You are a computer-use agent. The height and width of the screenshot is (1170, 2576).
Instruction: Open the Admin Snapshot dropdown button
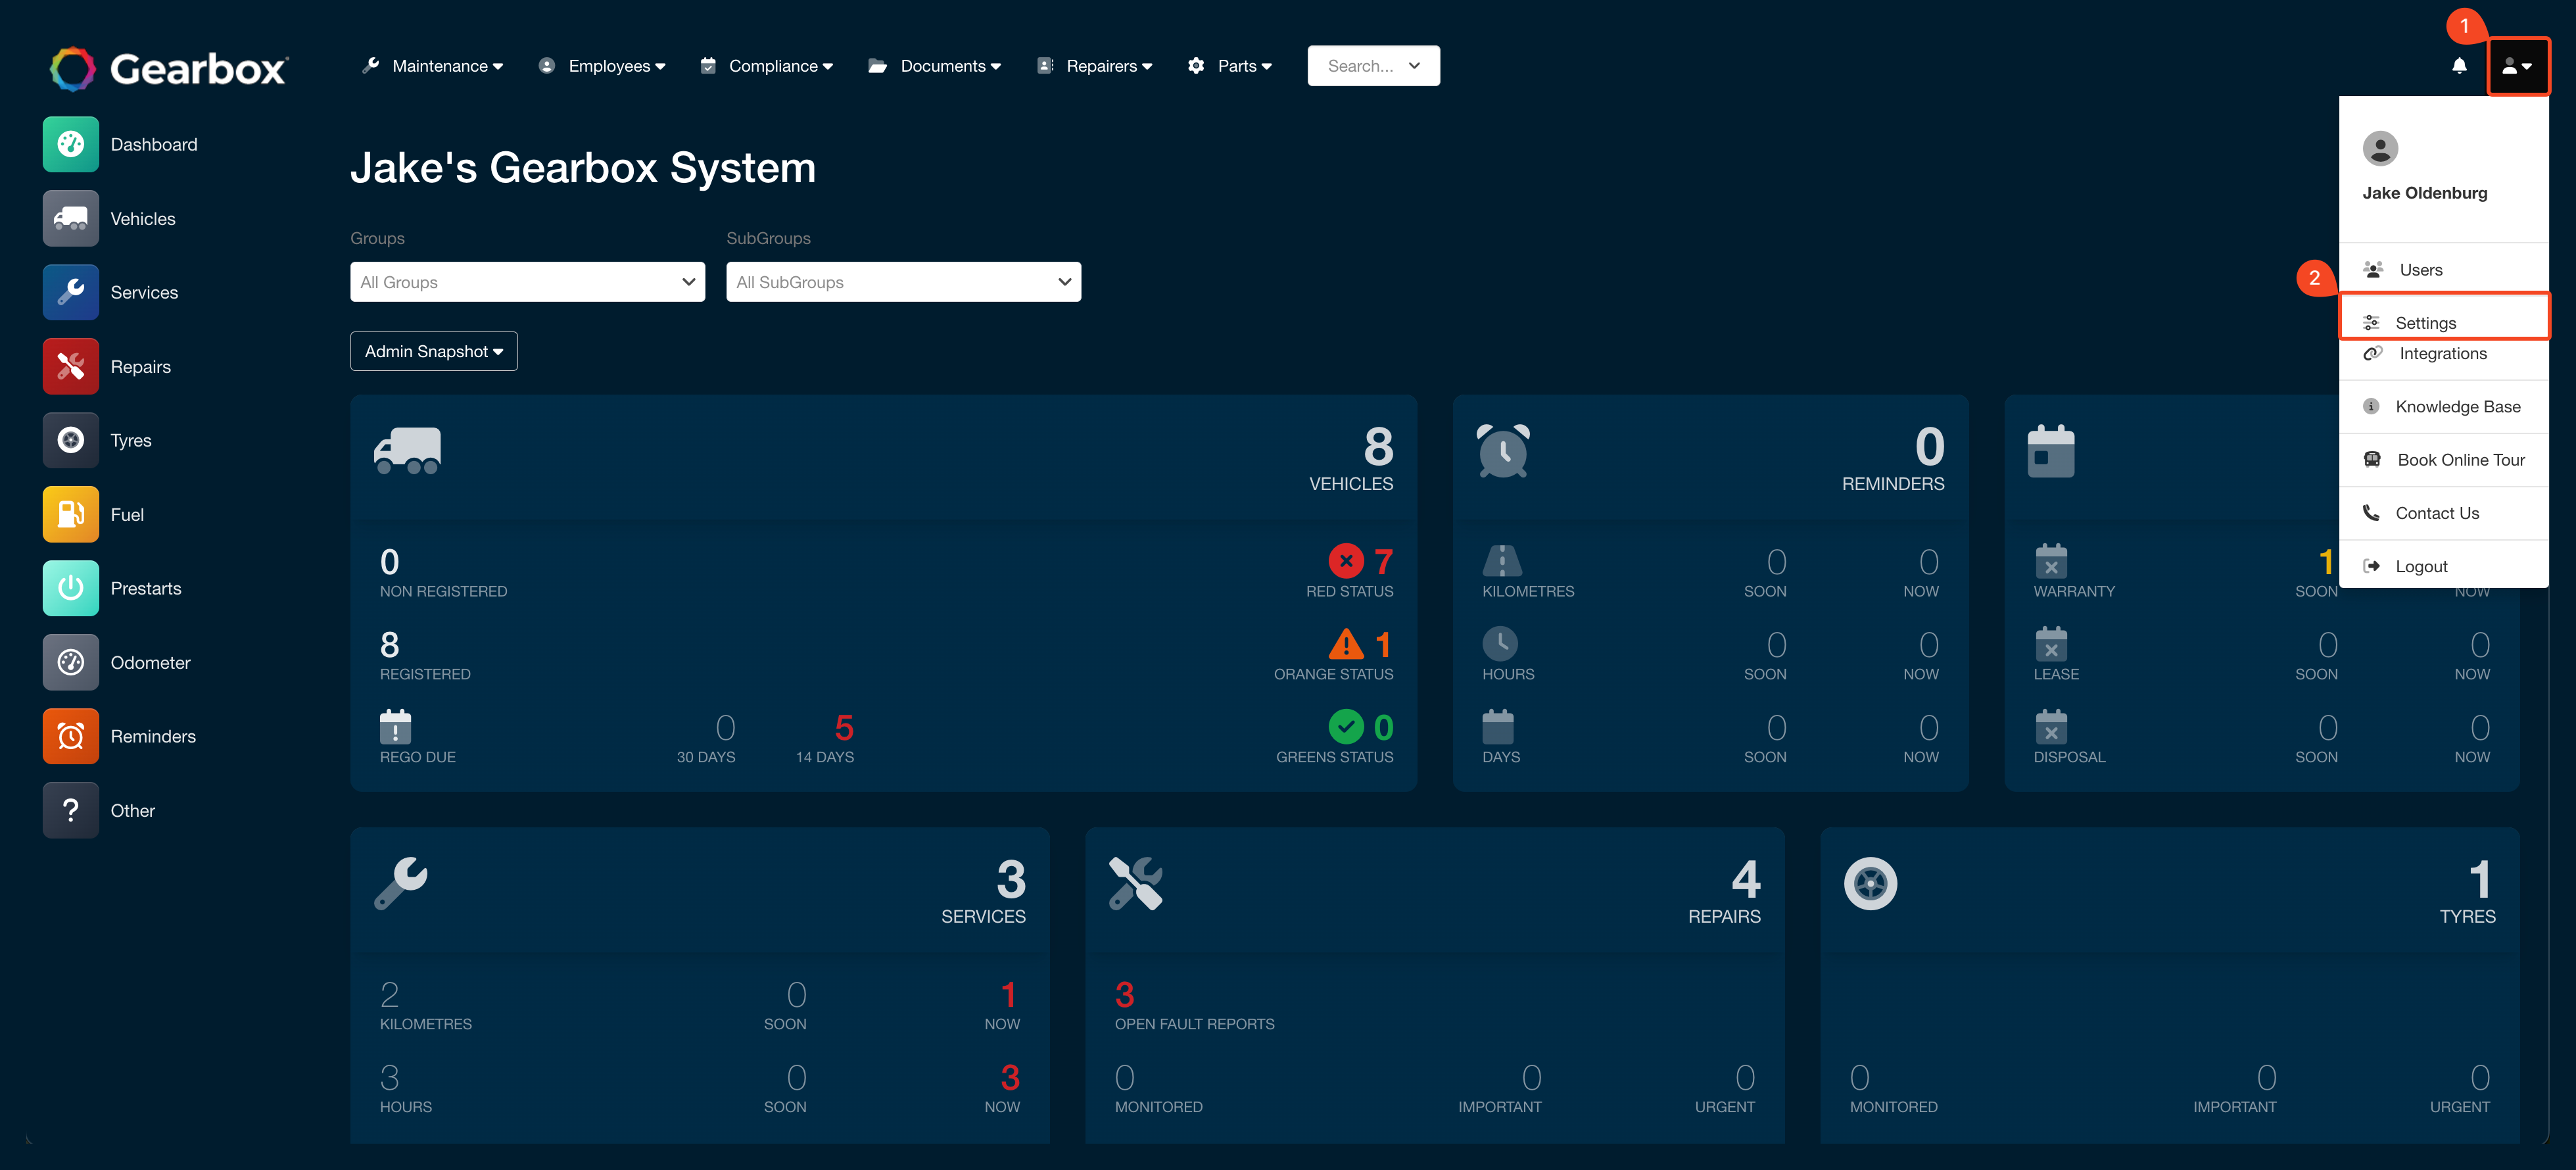coord(434,351)
